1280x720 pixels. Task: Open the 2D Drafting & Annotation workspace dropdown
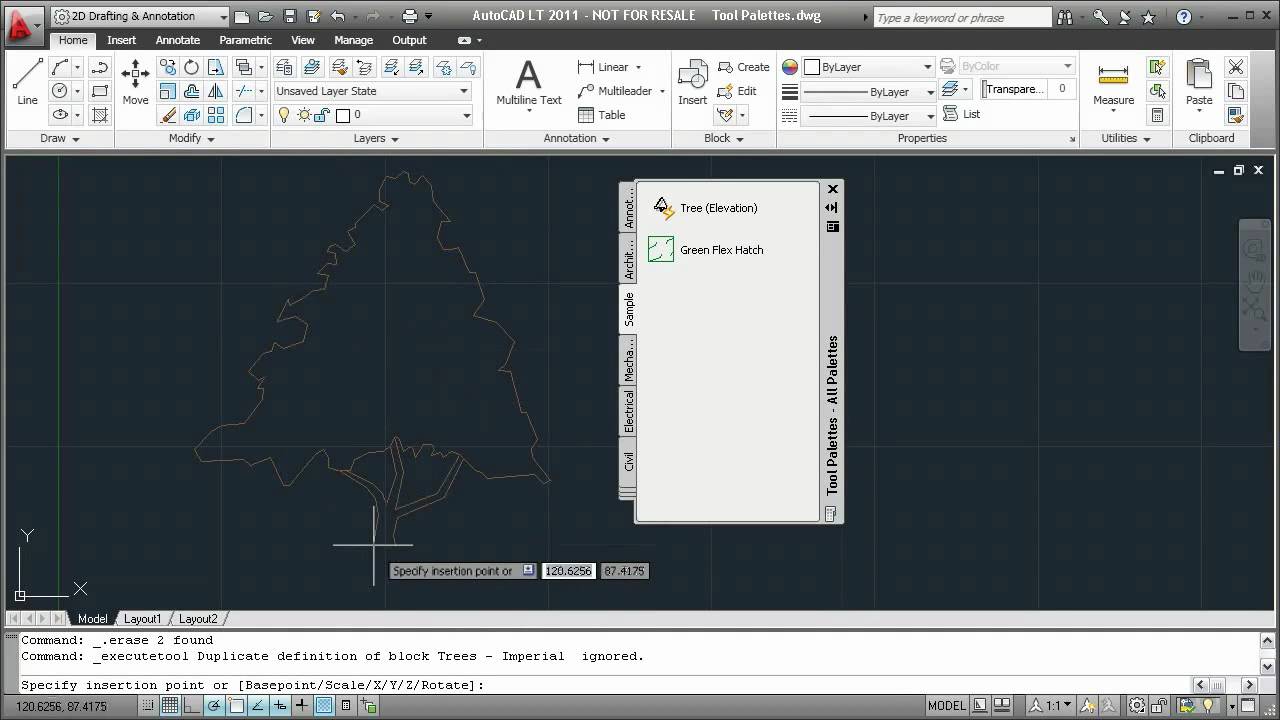(x=139, y=16)
